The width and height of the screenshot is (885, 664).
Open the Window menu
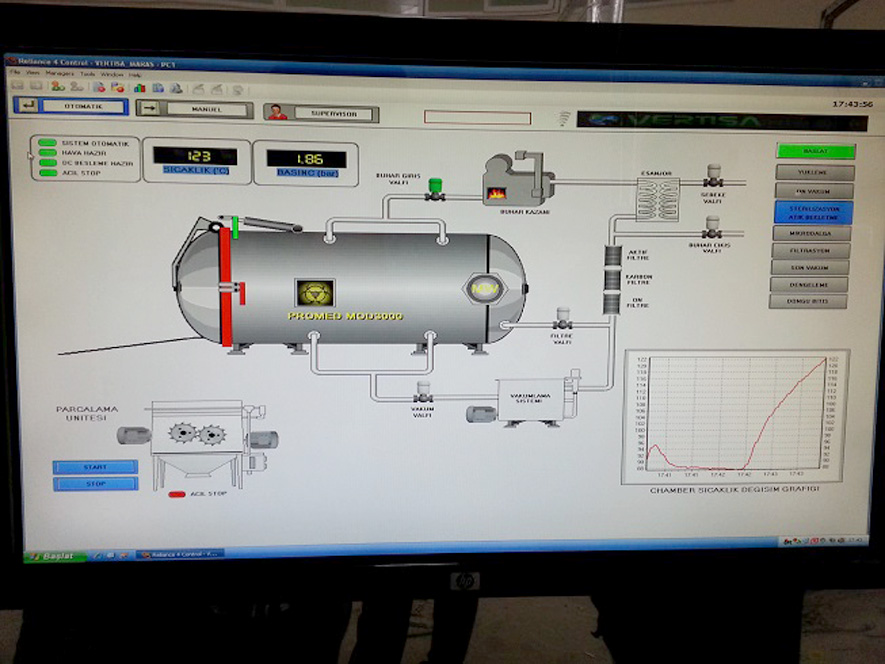[x=112, y=75]
